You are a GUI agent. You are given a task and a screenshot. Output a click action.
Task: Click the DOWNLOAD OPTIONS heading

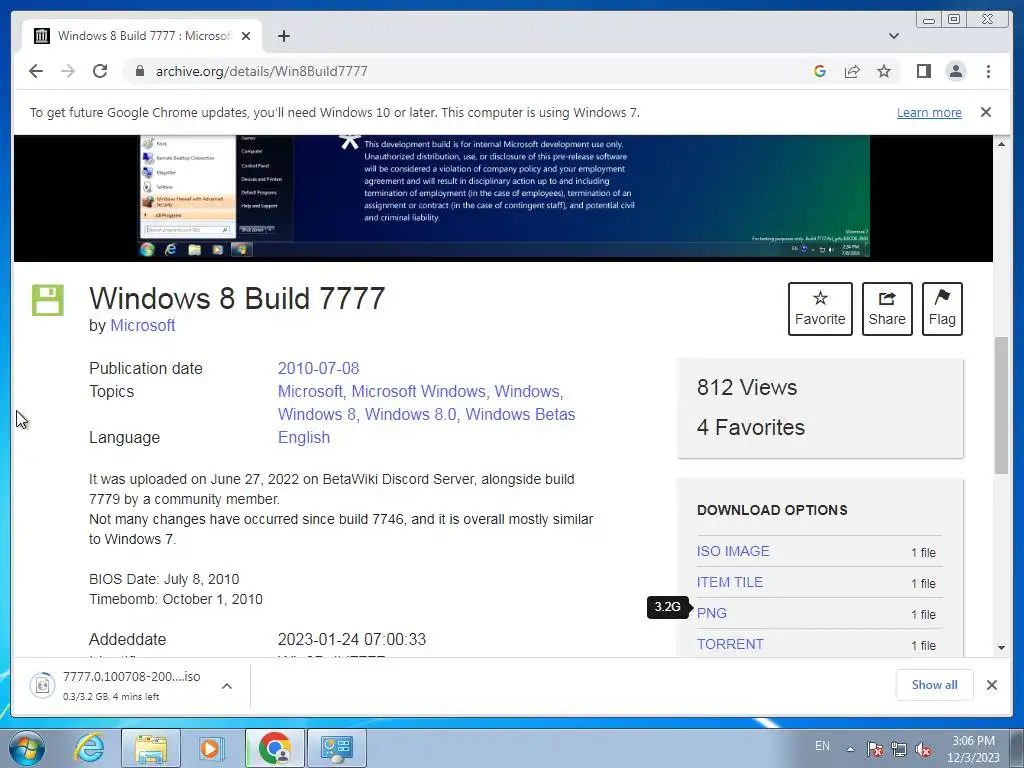[x=772, y=510]
